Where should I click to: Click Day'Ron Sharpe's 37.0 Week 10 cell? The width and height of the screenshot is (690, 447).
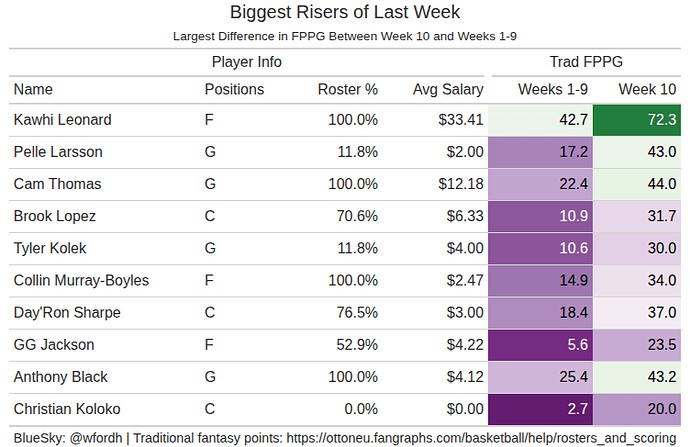coord(640,313)
